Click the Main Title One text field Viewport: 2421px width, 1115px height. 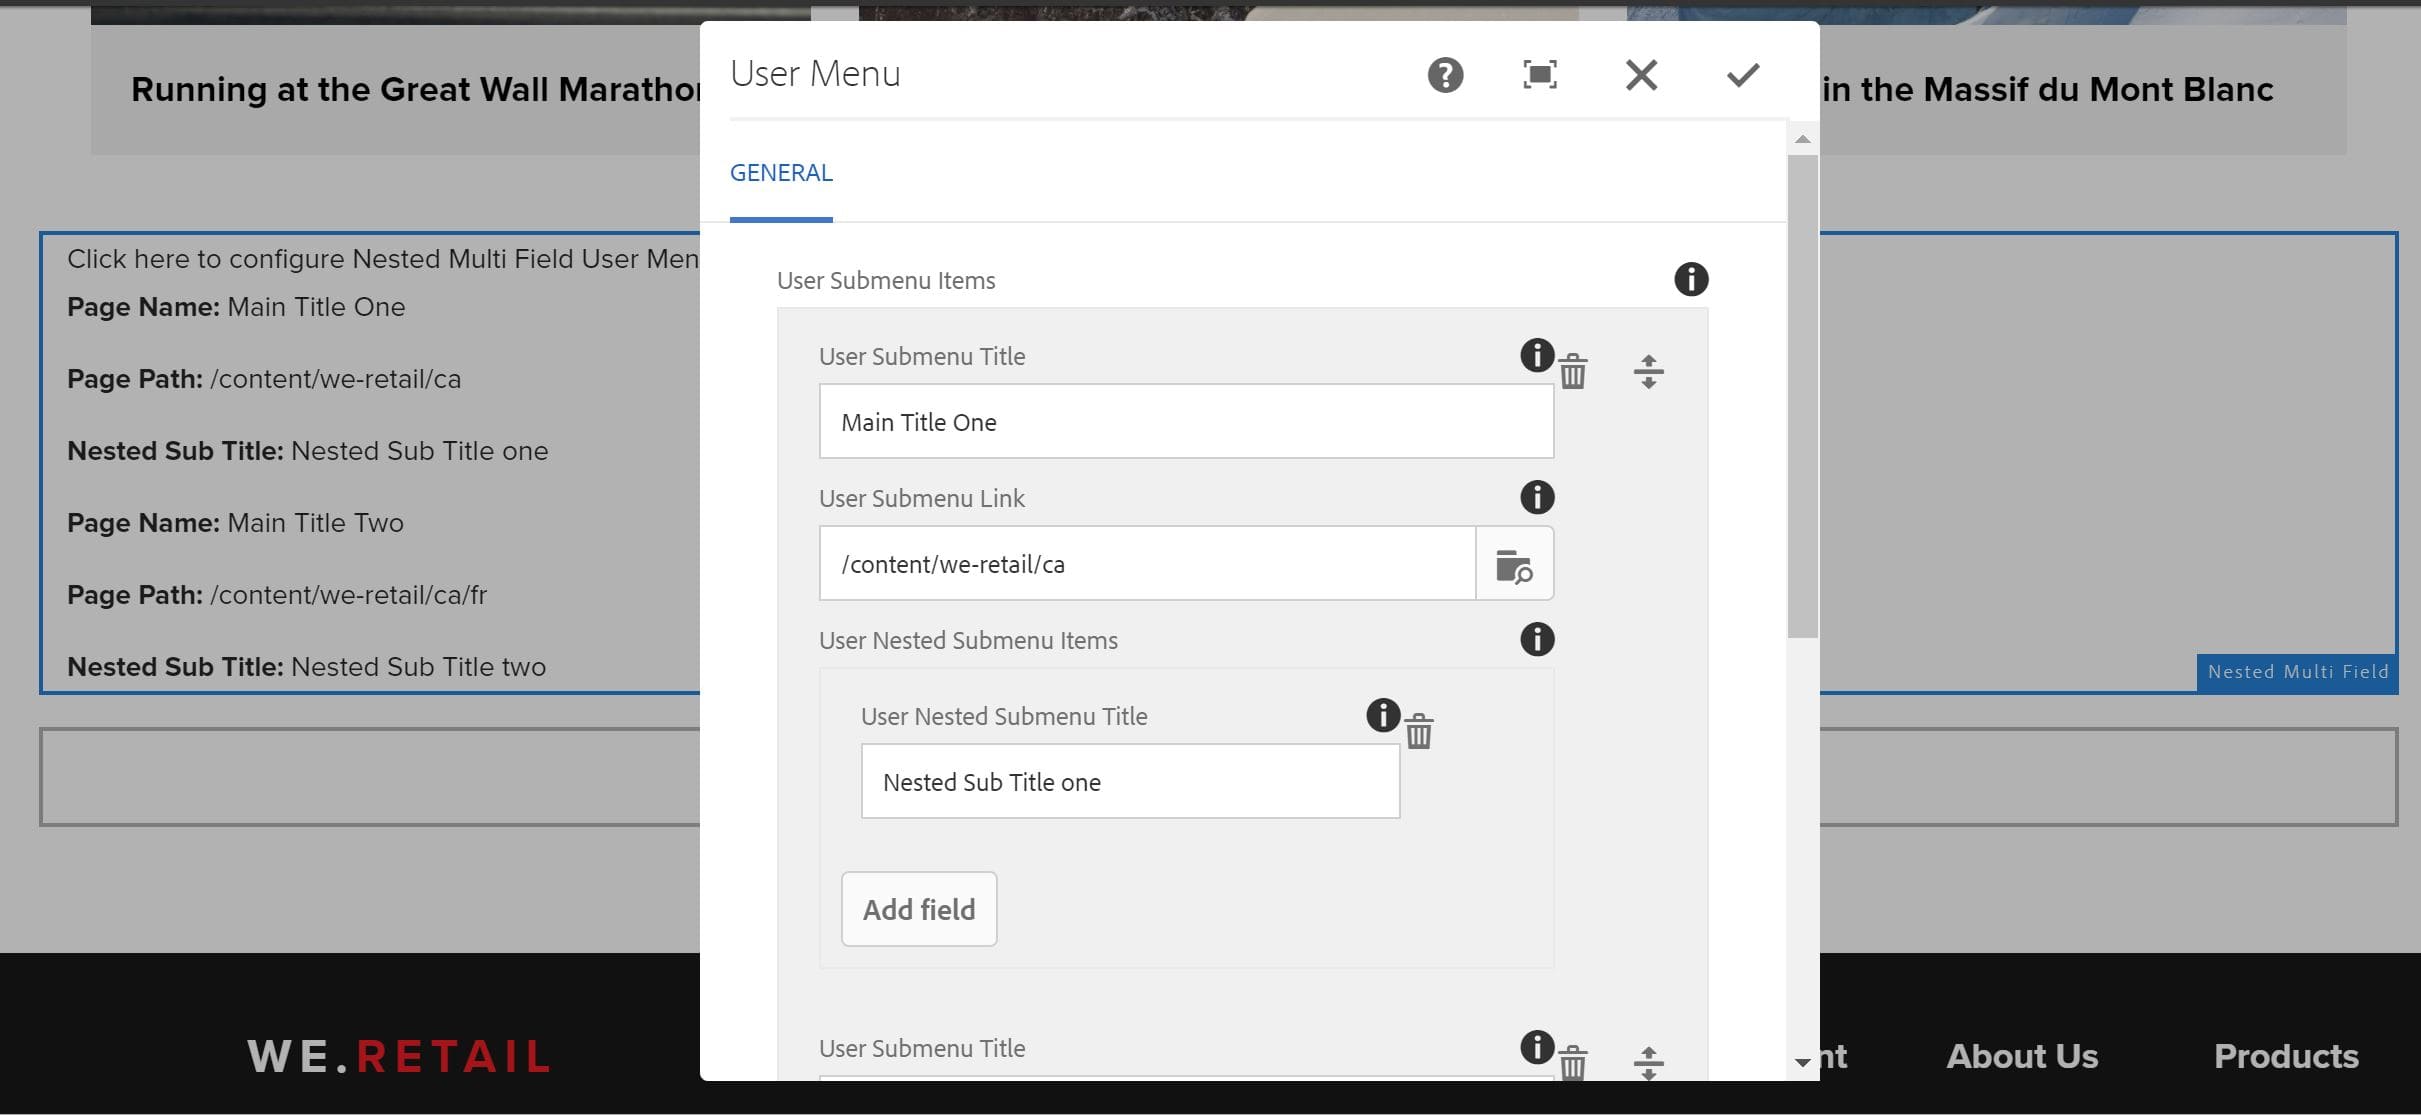point(1185,422)
